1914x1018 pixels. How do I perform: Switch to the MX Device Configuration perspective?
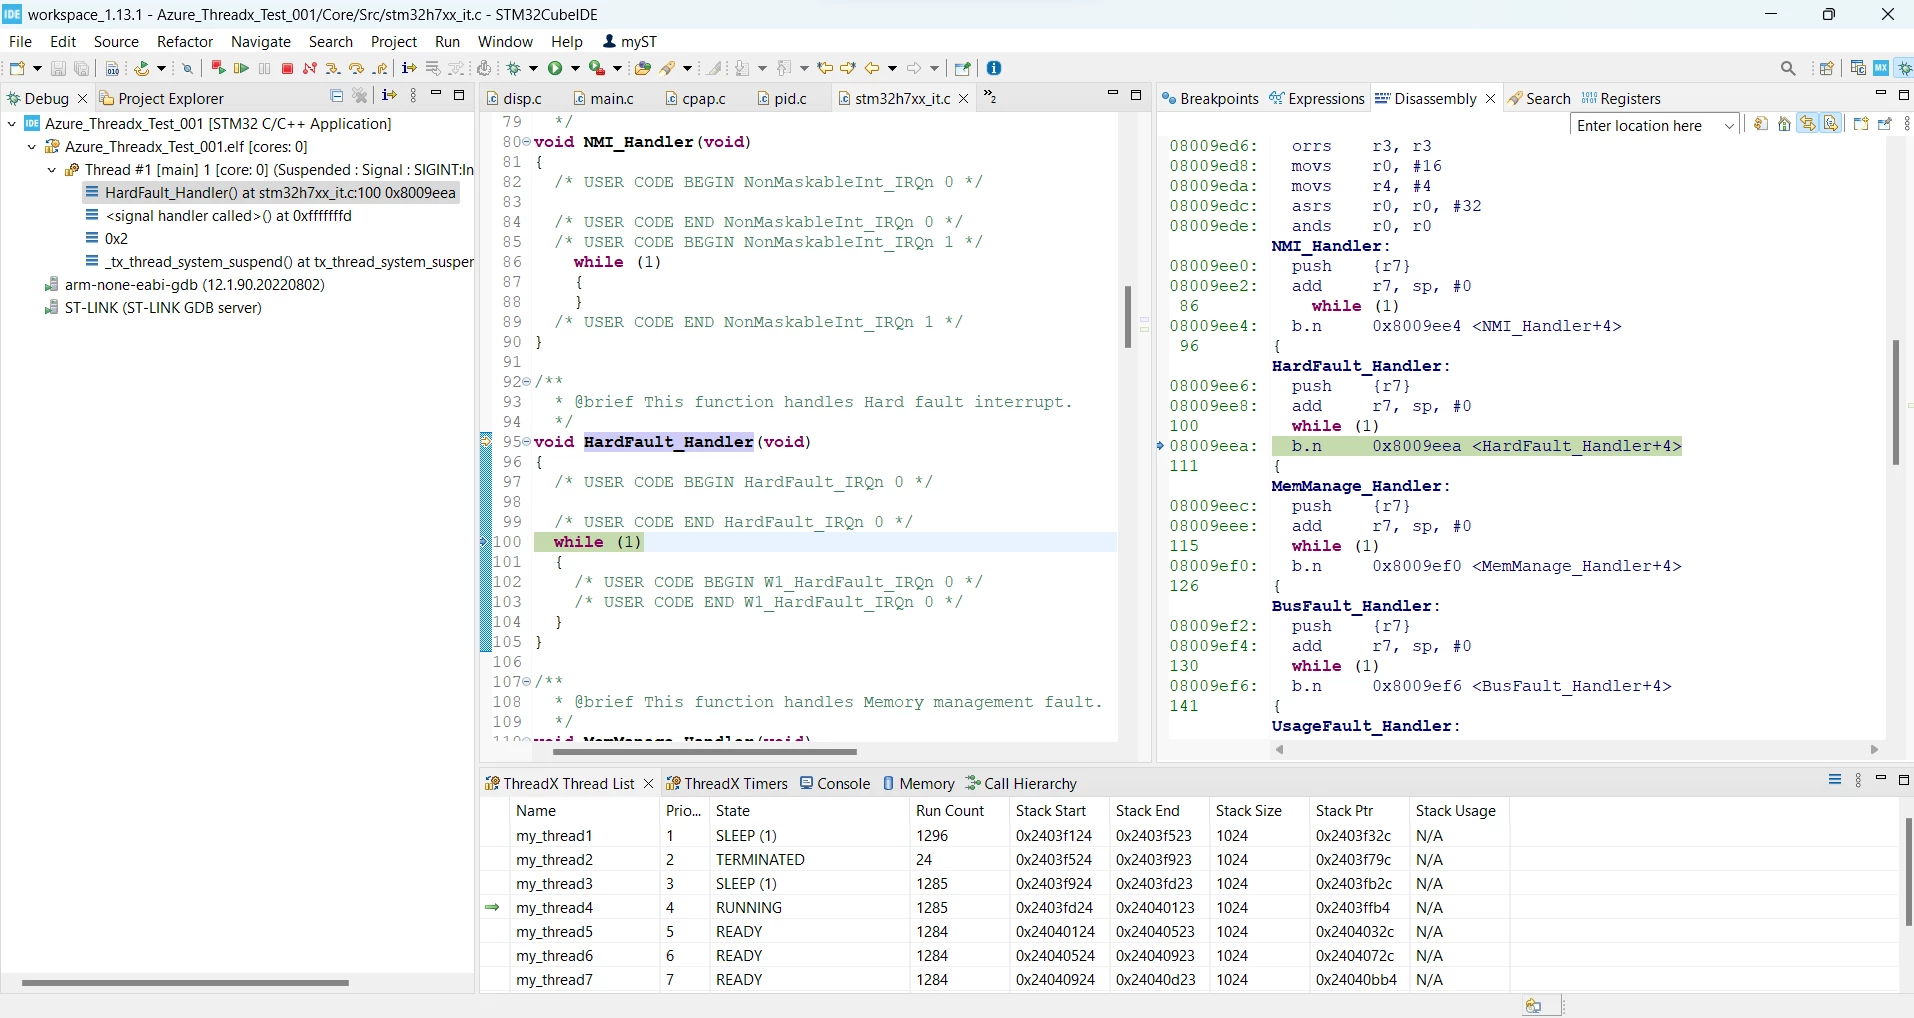coord(1881,68)
